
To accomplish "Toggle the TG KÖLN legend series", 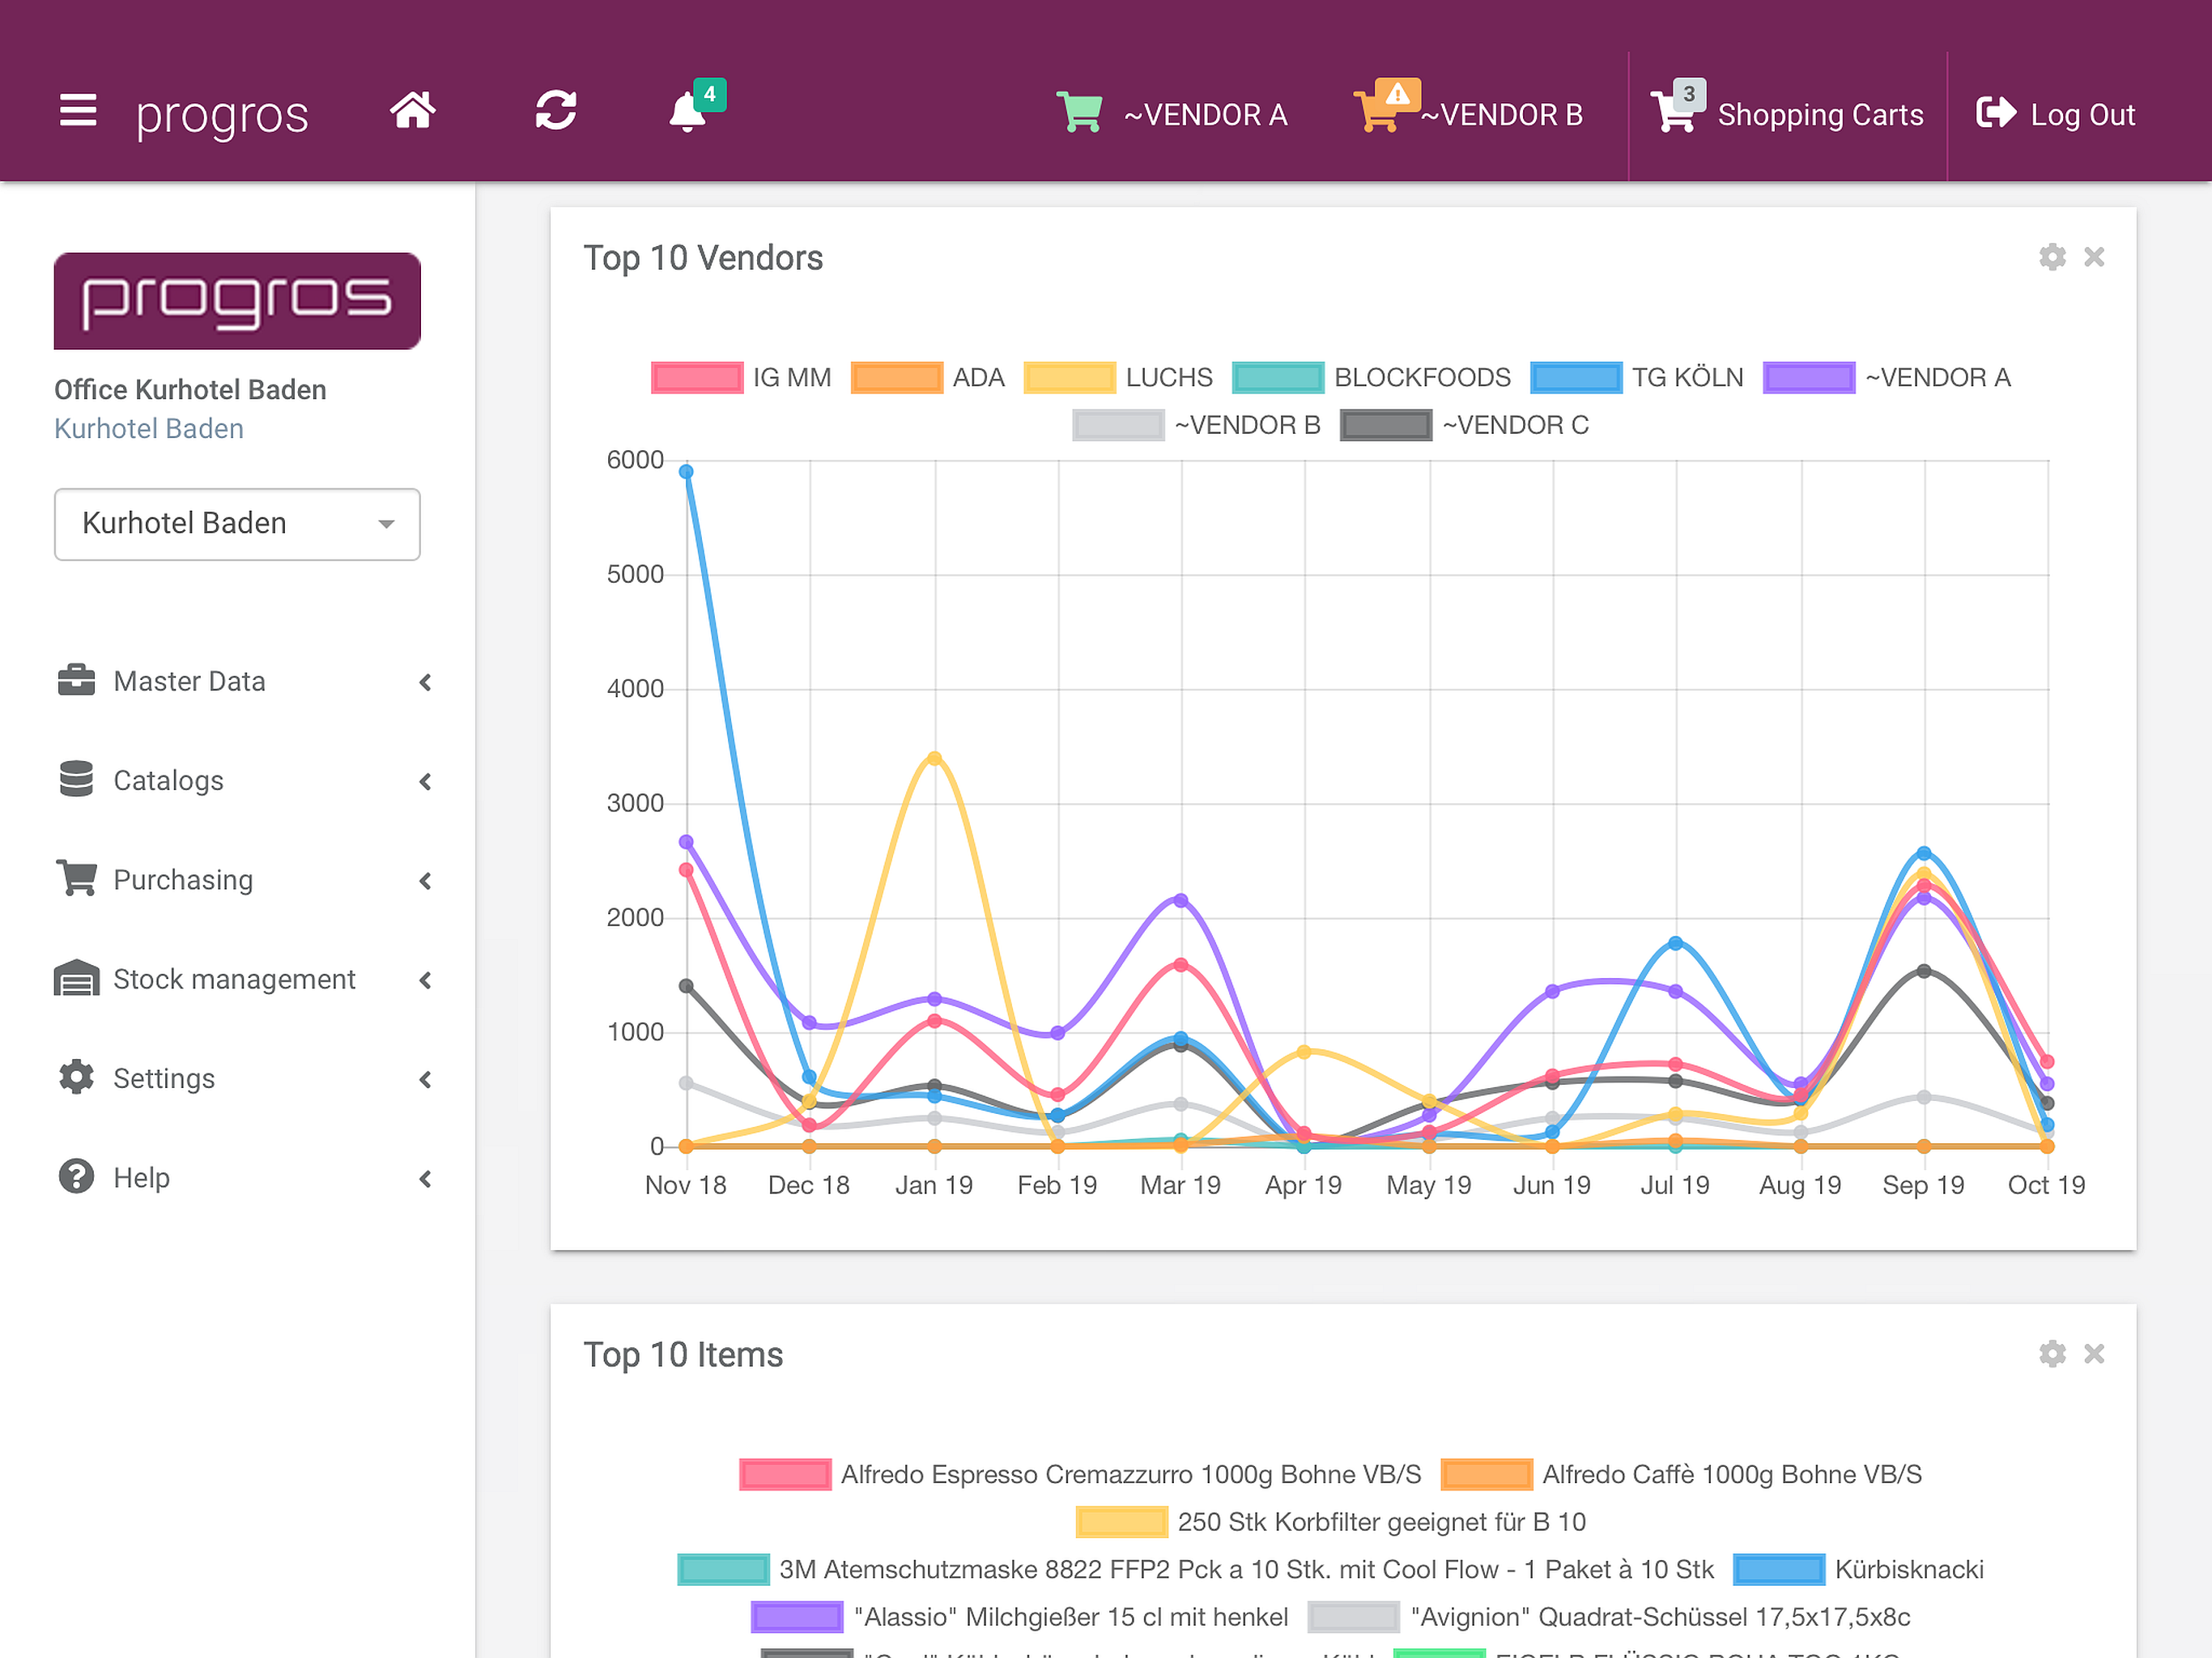I will [1637, 378].
